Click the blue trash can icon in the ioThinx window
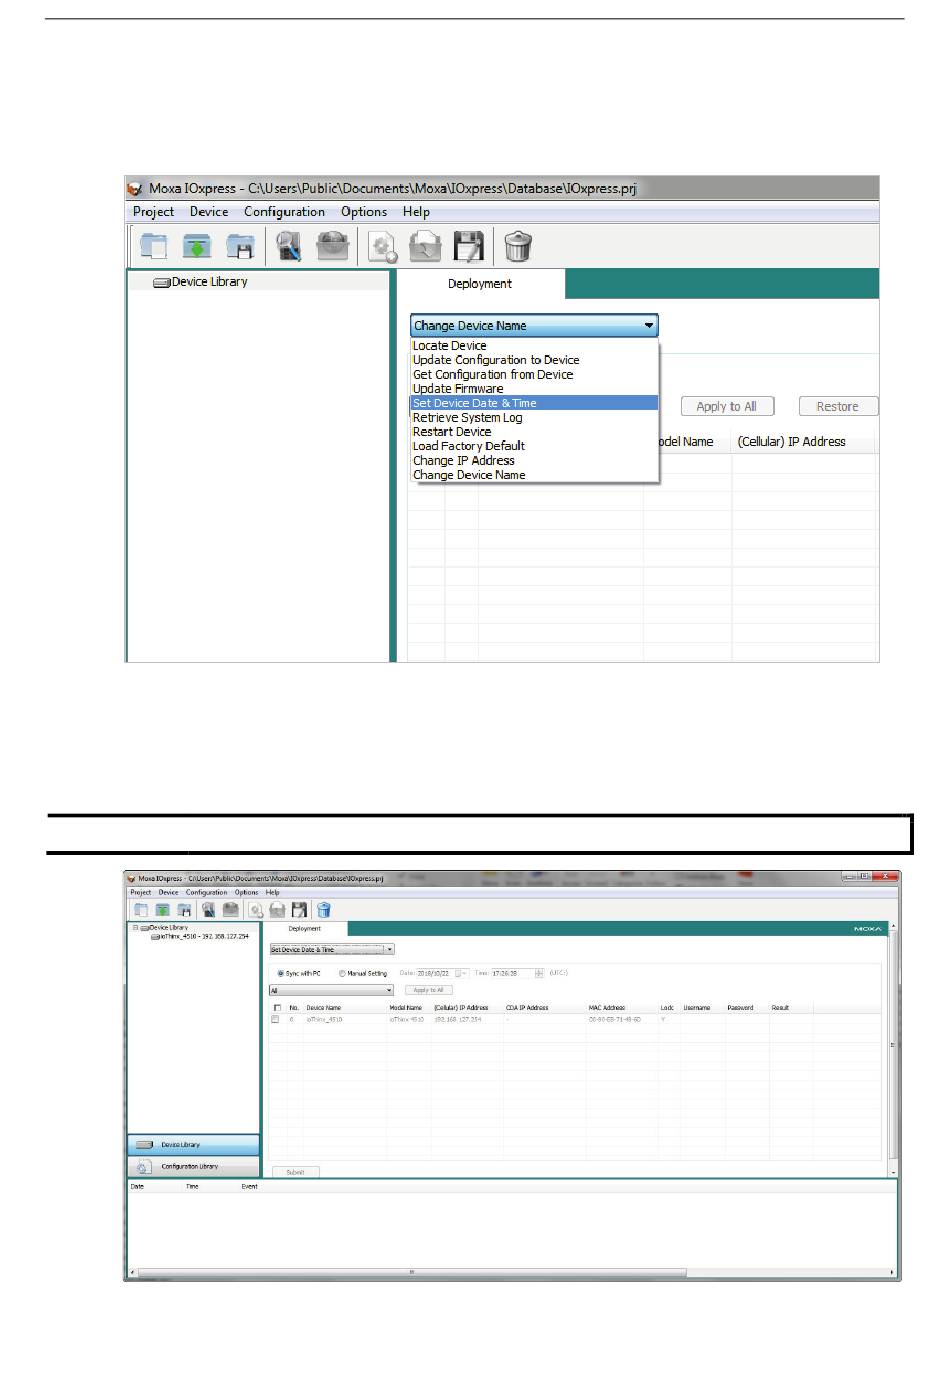 click(x=324, y=910)
